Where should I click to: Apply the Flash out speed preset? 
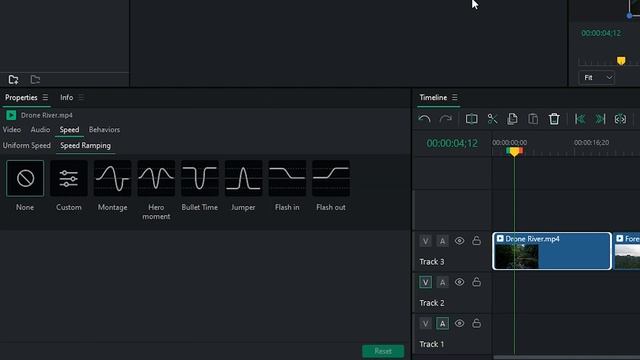tap(331, 178)
